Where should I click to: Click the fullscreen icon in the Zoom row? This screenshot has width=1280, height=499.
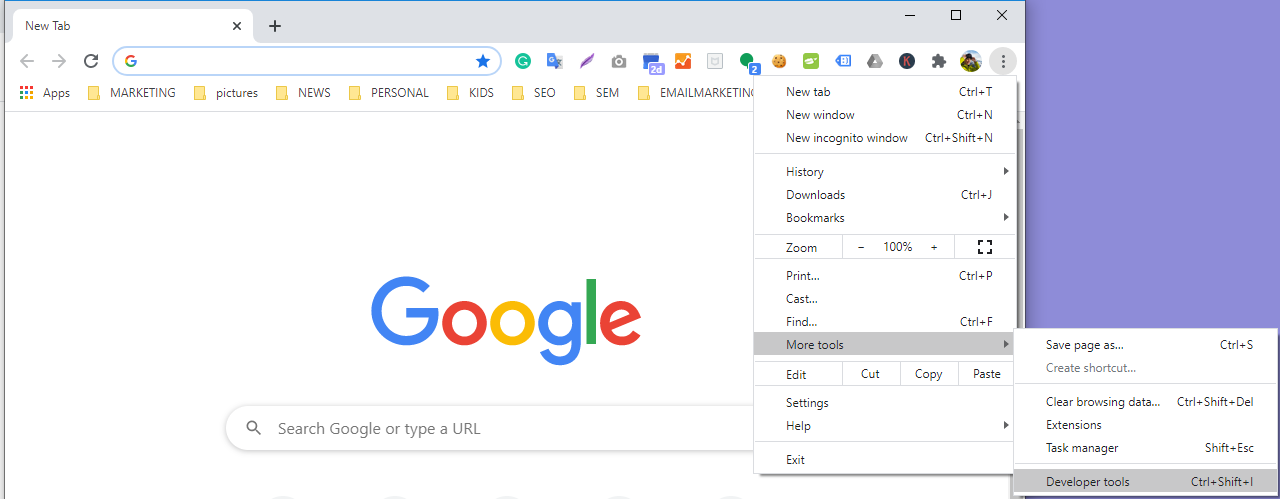pos(984,247)
